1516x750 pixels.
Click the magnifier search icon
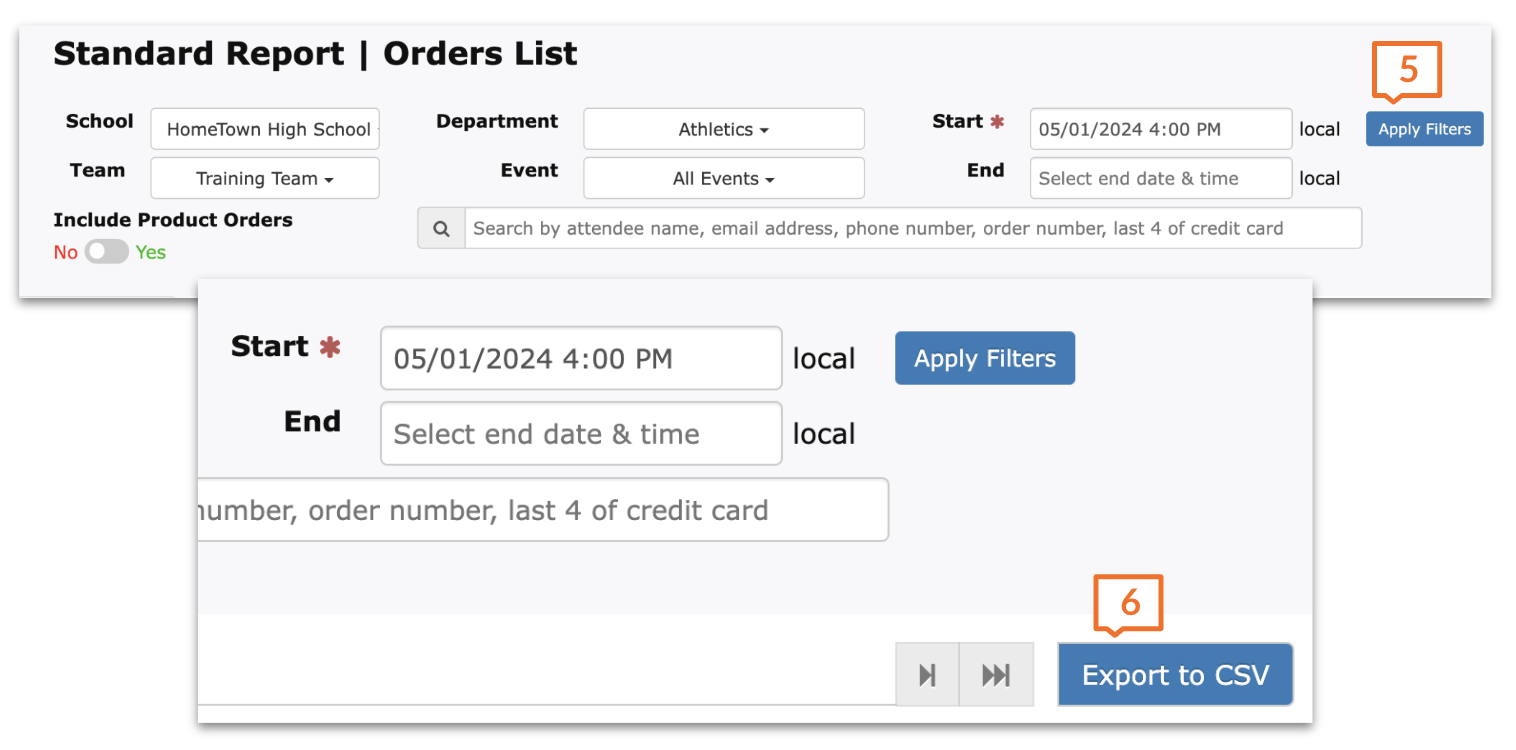(x=441, y=228)
